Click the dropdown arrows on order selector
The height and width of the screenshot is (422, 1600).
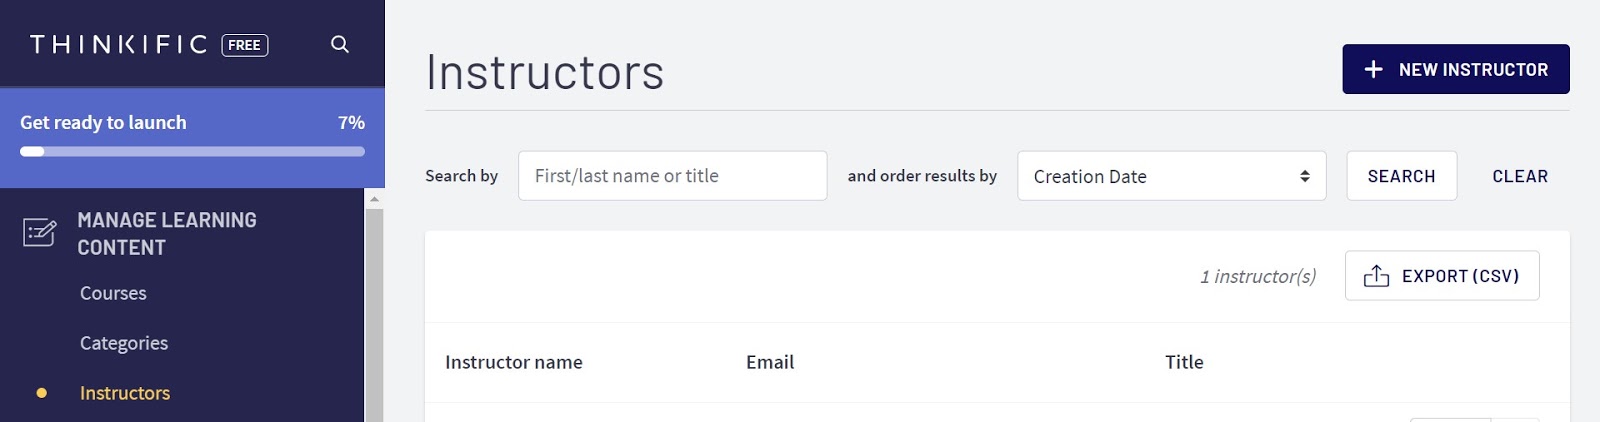click(1305, 176)
